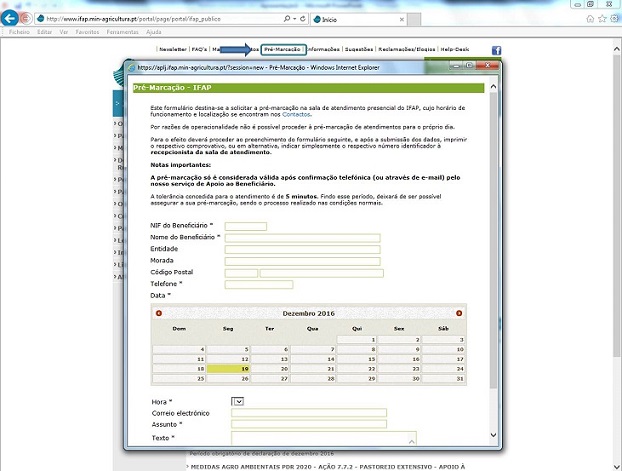The width and height of the screenshot is (622, 471).
Task: Click the popup scrollbar thumb
Action: [493, 240]
